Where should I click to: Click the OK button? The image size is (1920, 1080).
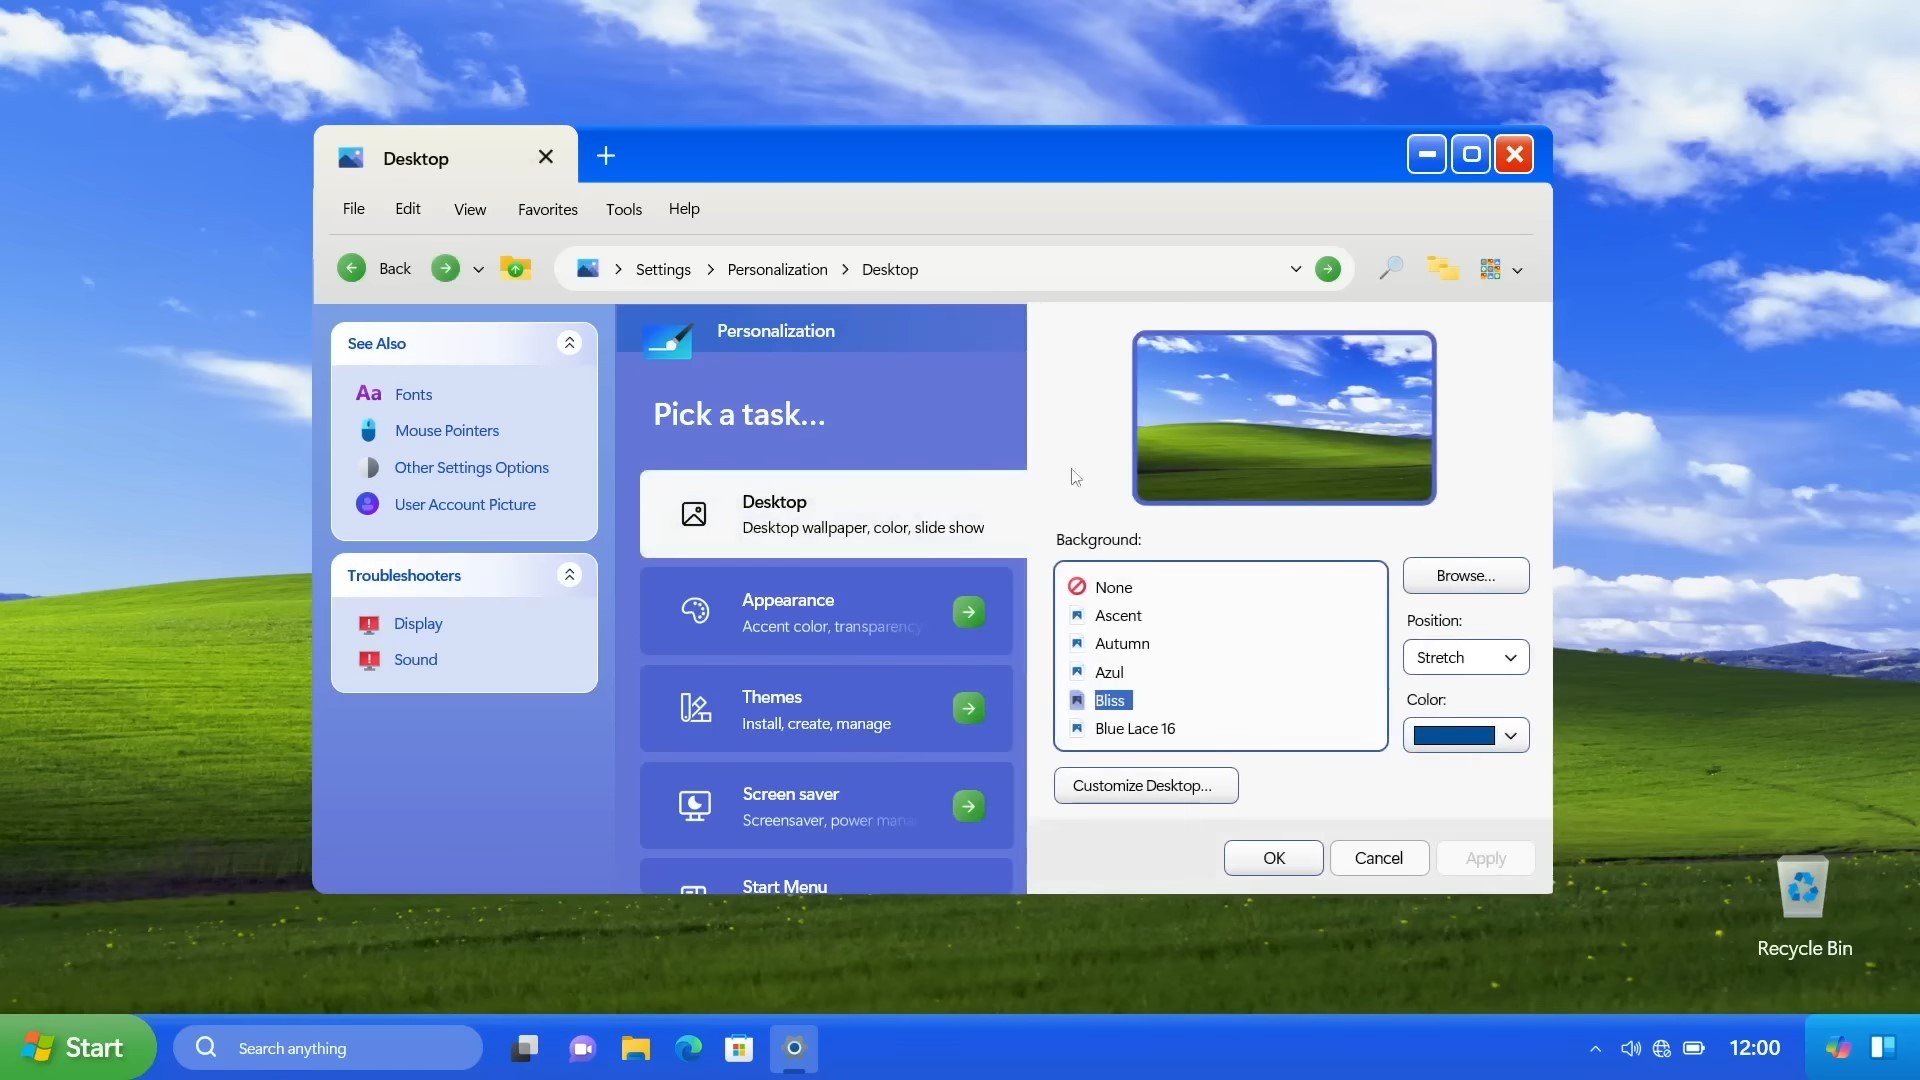coord(1273,858)
